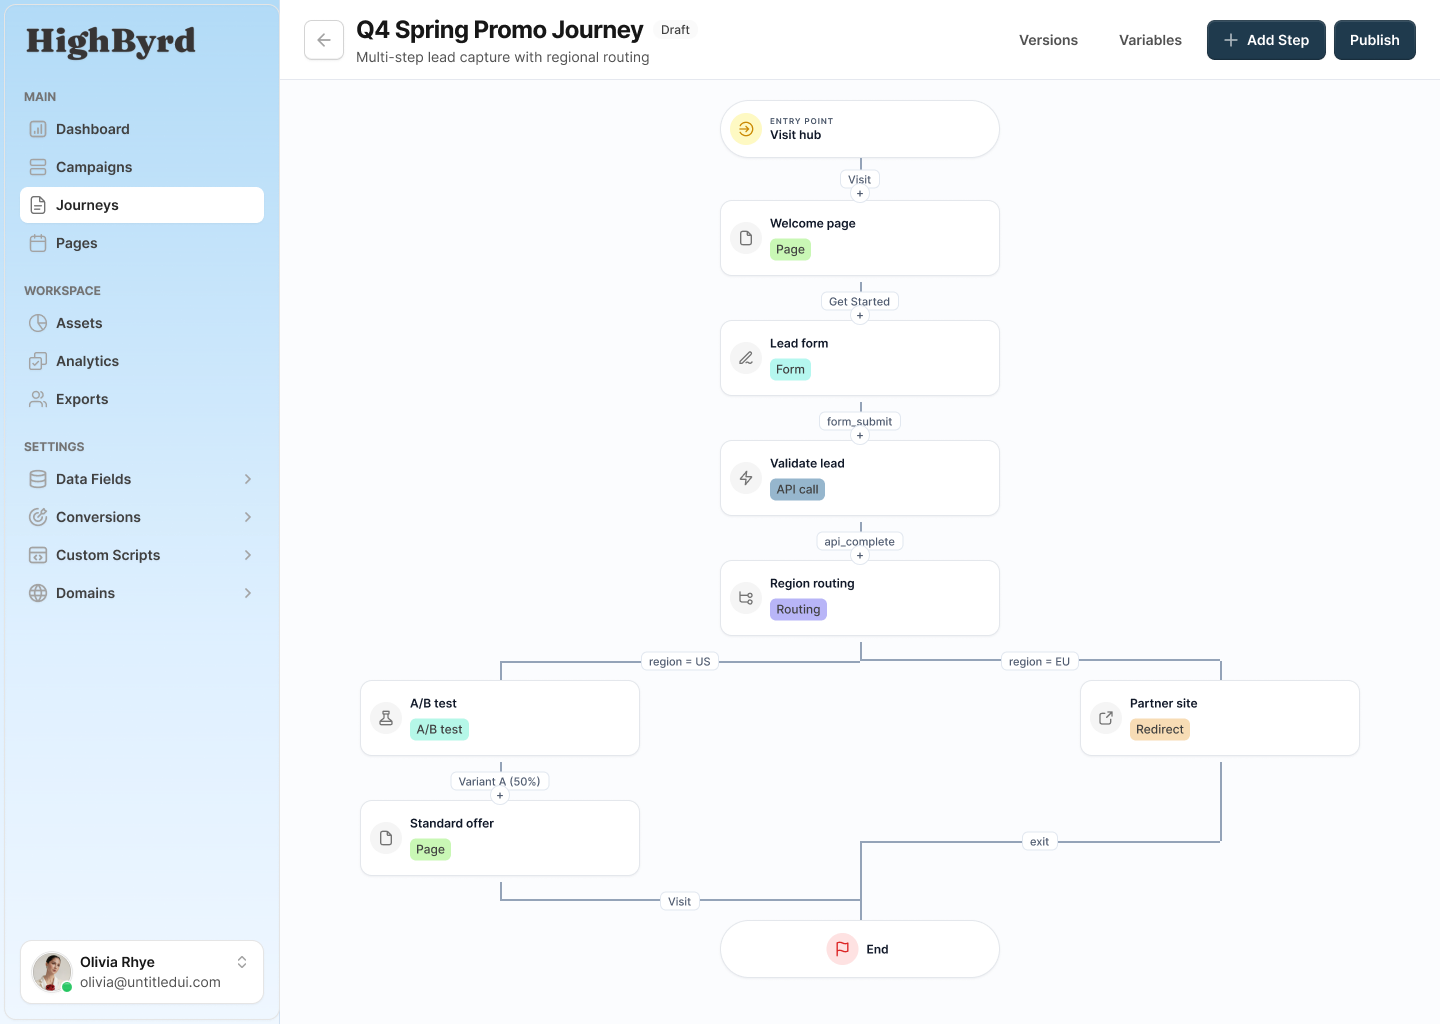Click Olivia Rhye avatar photo
This screenshot has height=1024, width=1440.
52,972
